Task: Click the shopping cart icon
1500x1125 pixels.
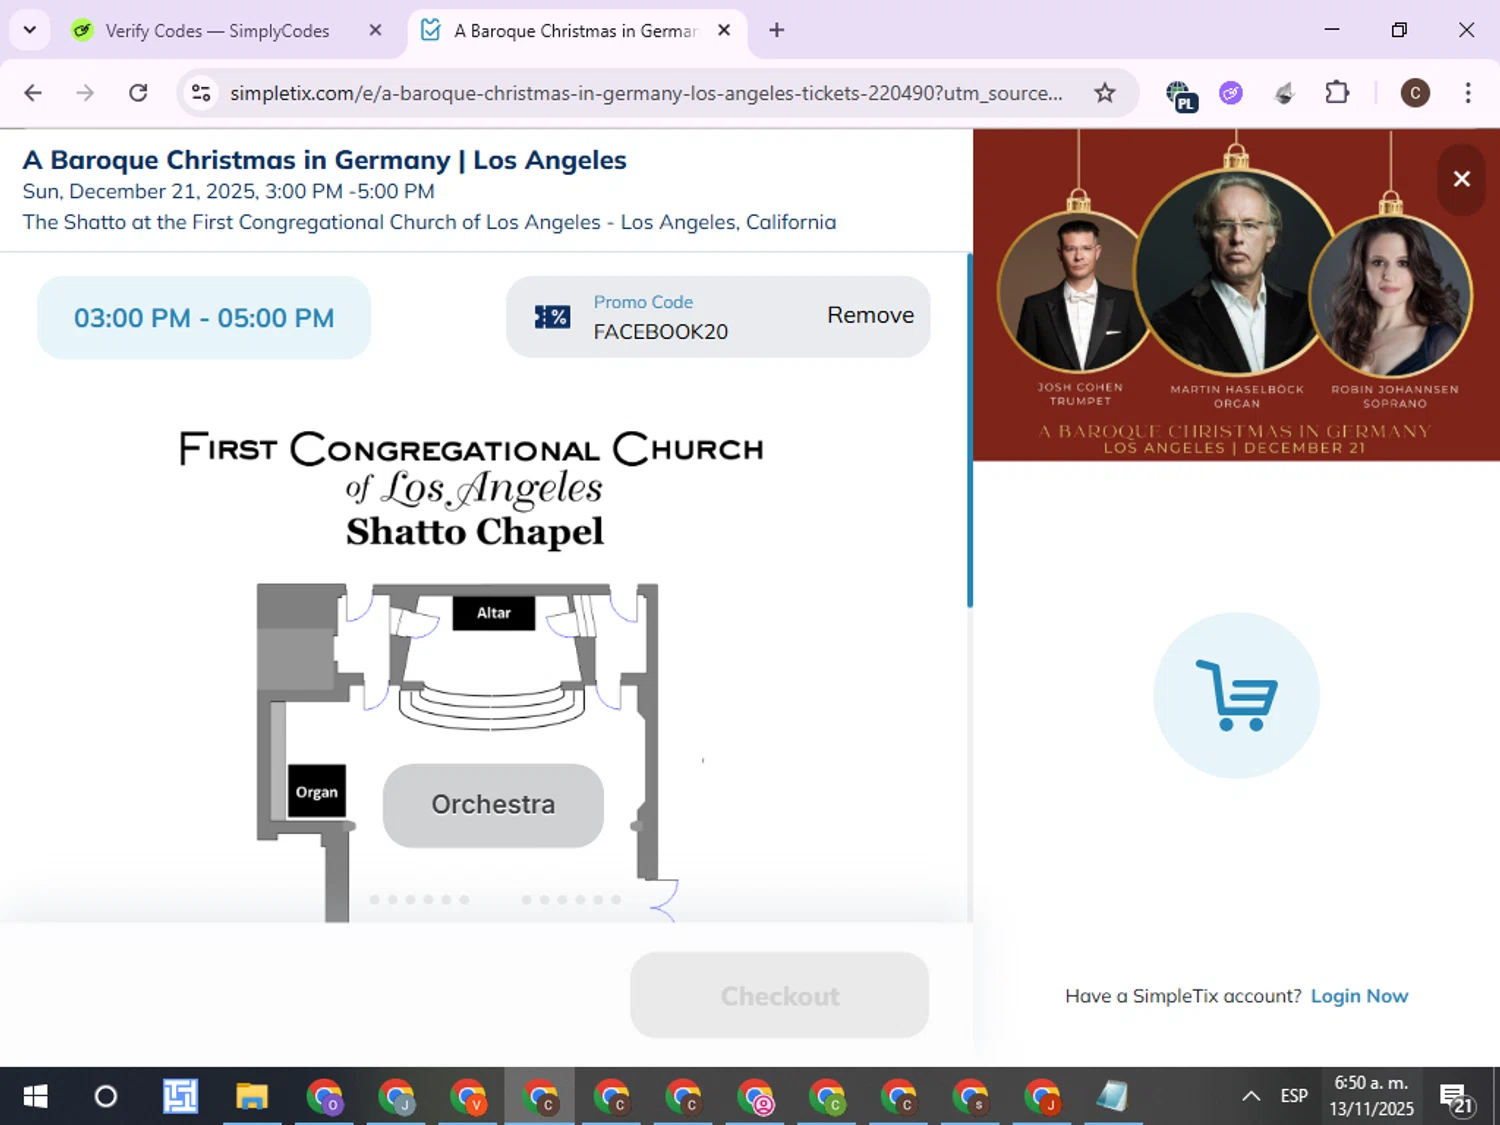Action: tap(1236, 695)
